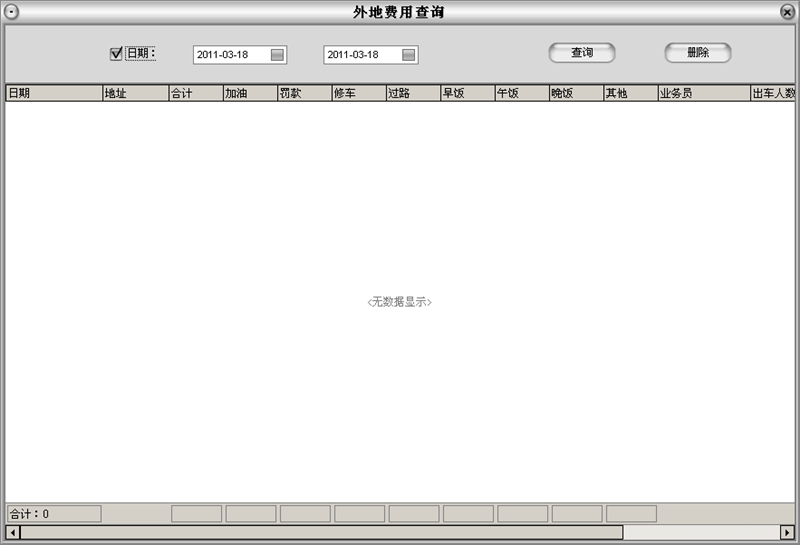Click the 合计：0 footer total cell
The image size is (800, 545).
pyautogui.click(x=54, y=514)
